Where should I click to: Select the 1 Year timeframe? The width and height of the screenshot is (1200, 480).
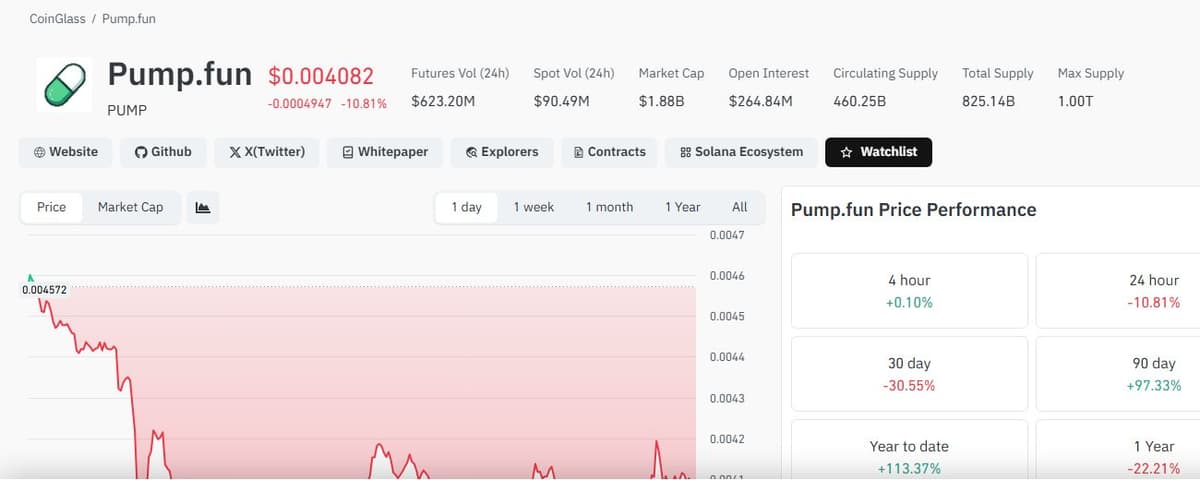683,207
